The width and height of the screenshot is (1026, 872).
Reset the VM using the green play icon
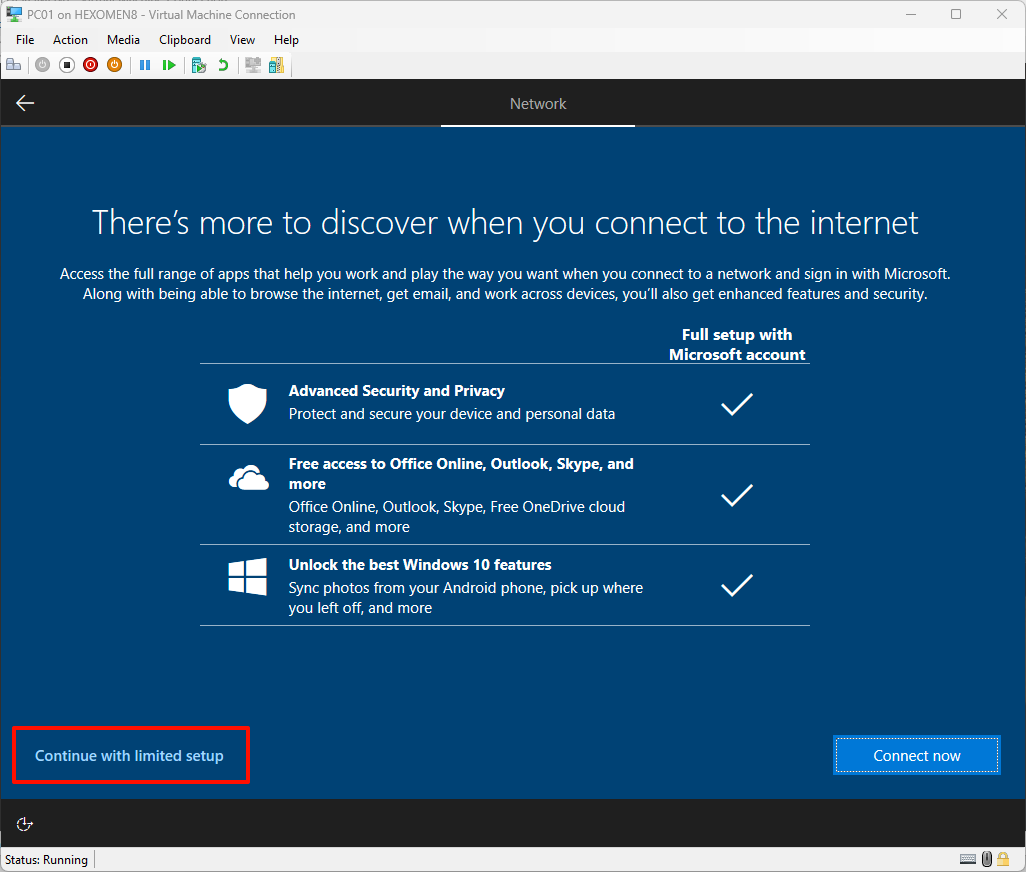[x=169, y=65]
